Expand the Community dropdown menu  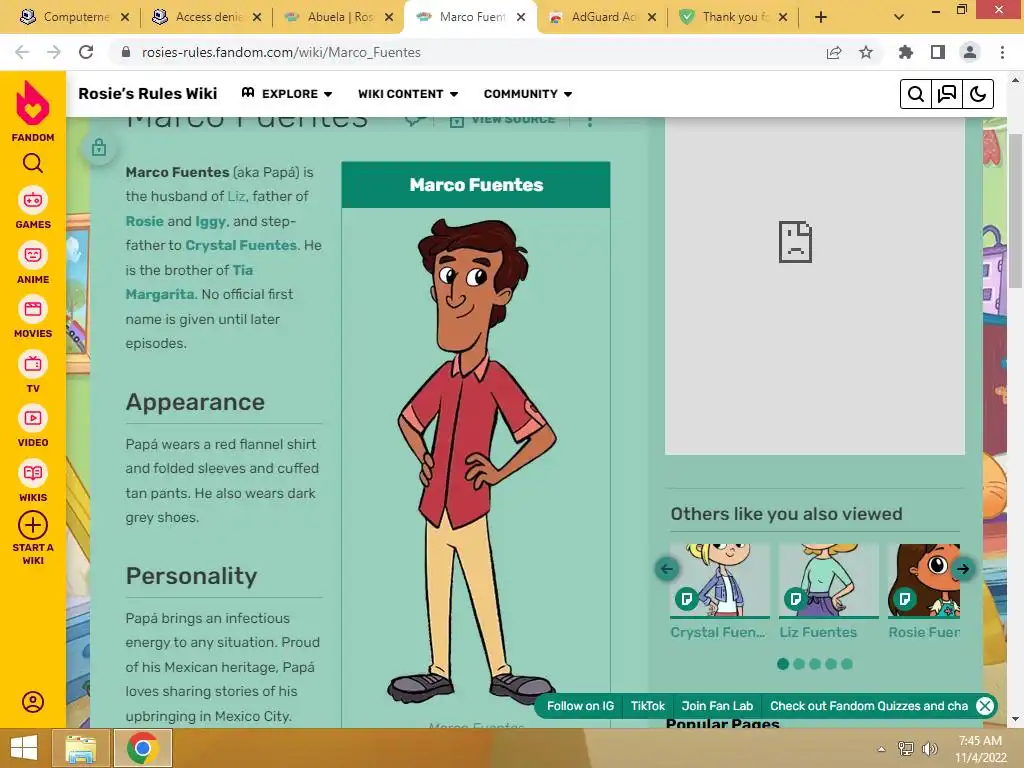click(528, 94)
